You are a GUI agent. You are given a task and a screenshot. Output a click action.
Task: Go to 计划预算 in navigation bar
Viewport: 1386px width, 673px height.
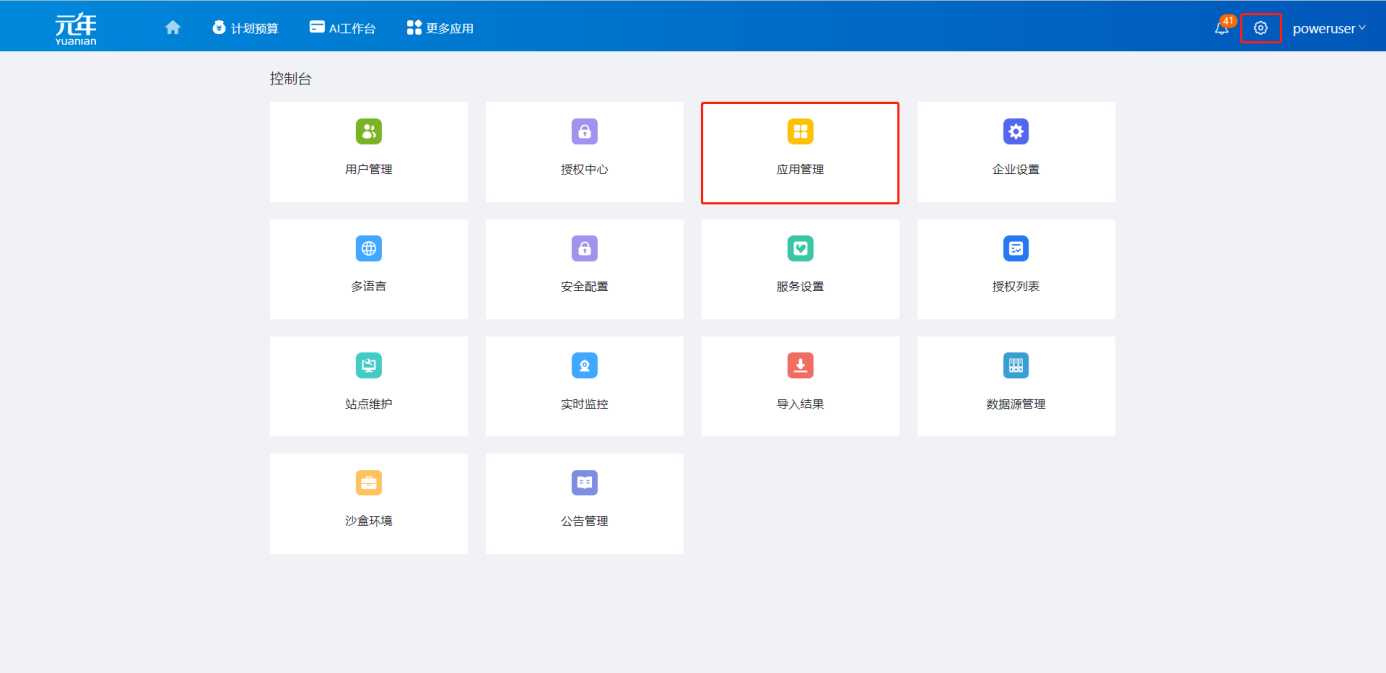tap(245, 28)
